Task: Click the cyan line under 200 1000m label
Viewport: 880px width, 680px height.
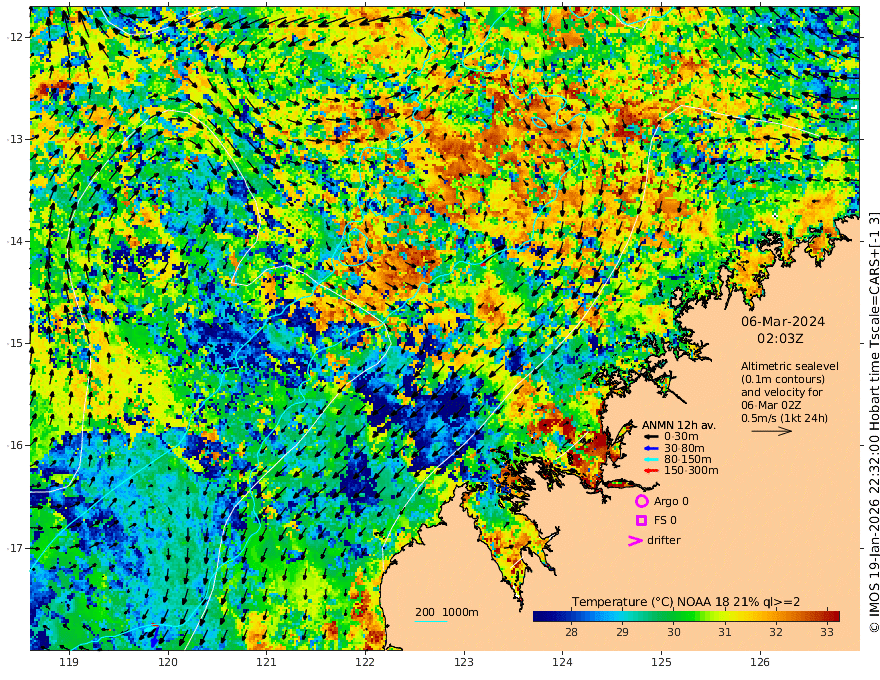Action: click(x=431, y=621)
